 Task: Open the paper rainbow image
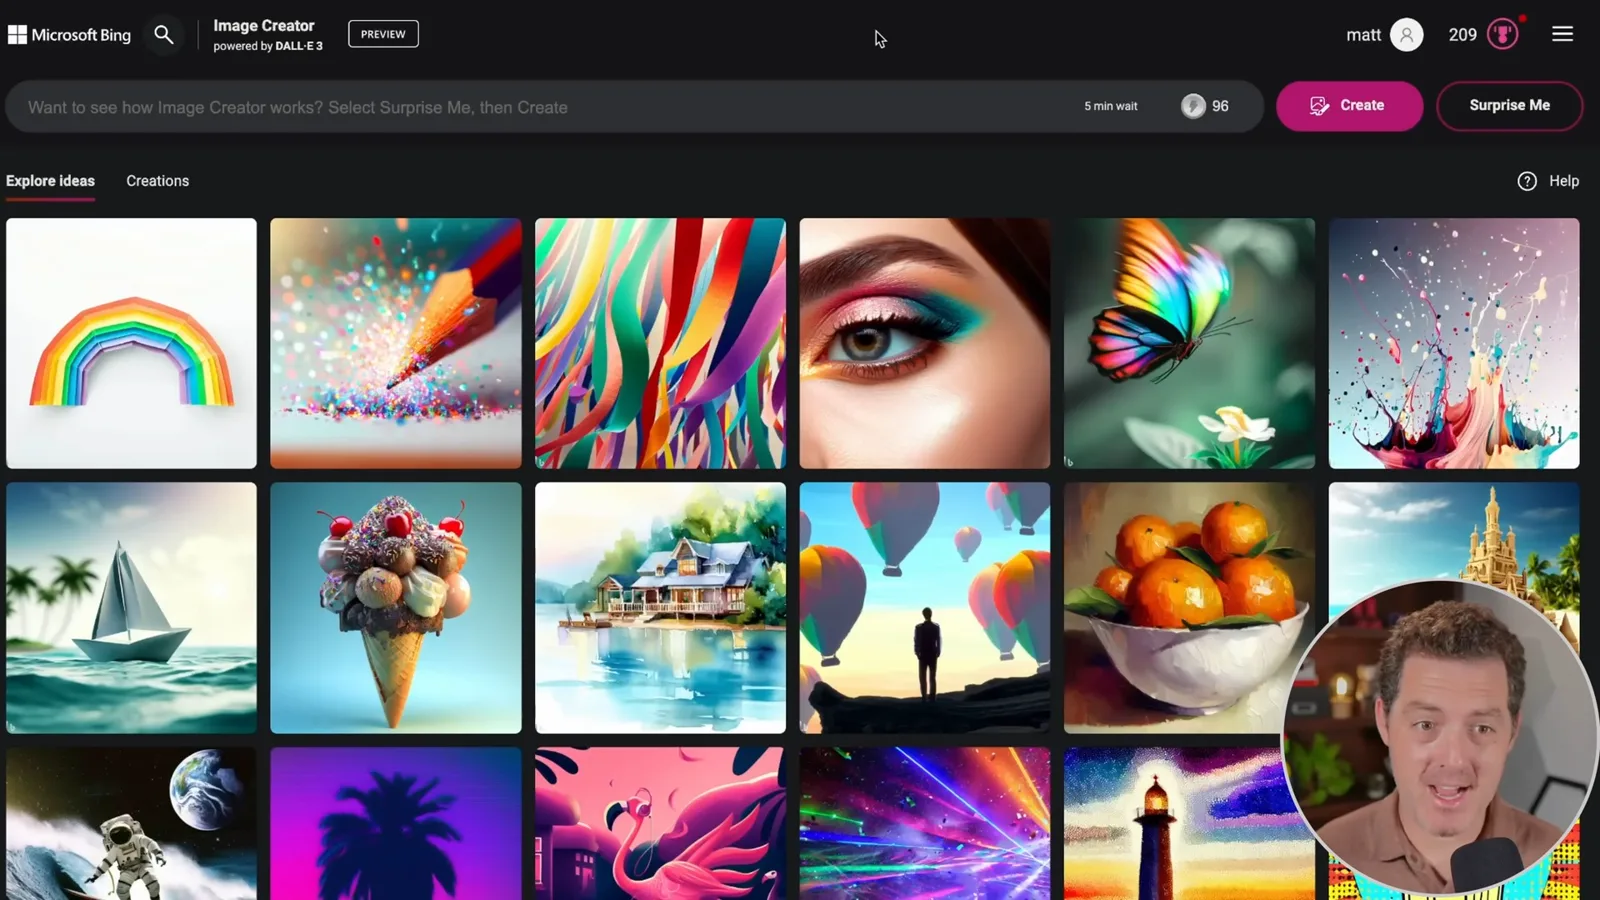pyautogui.click(x=131, y=343)
